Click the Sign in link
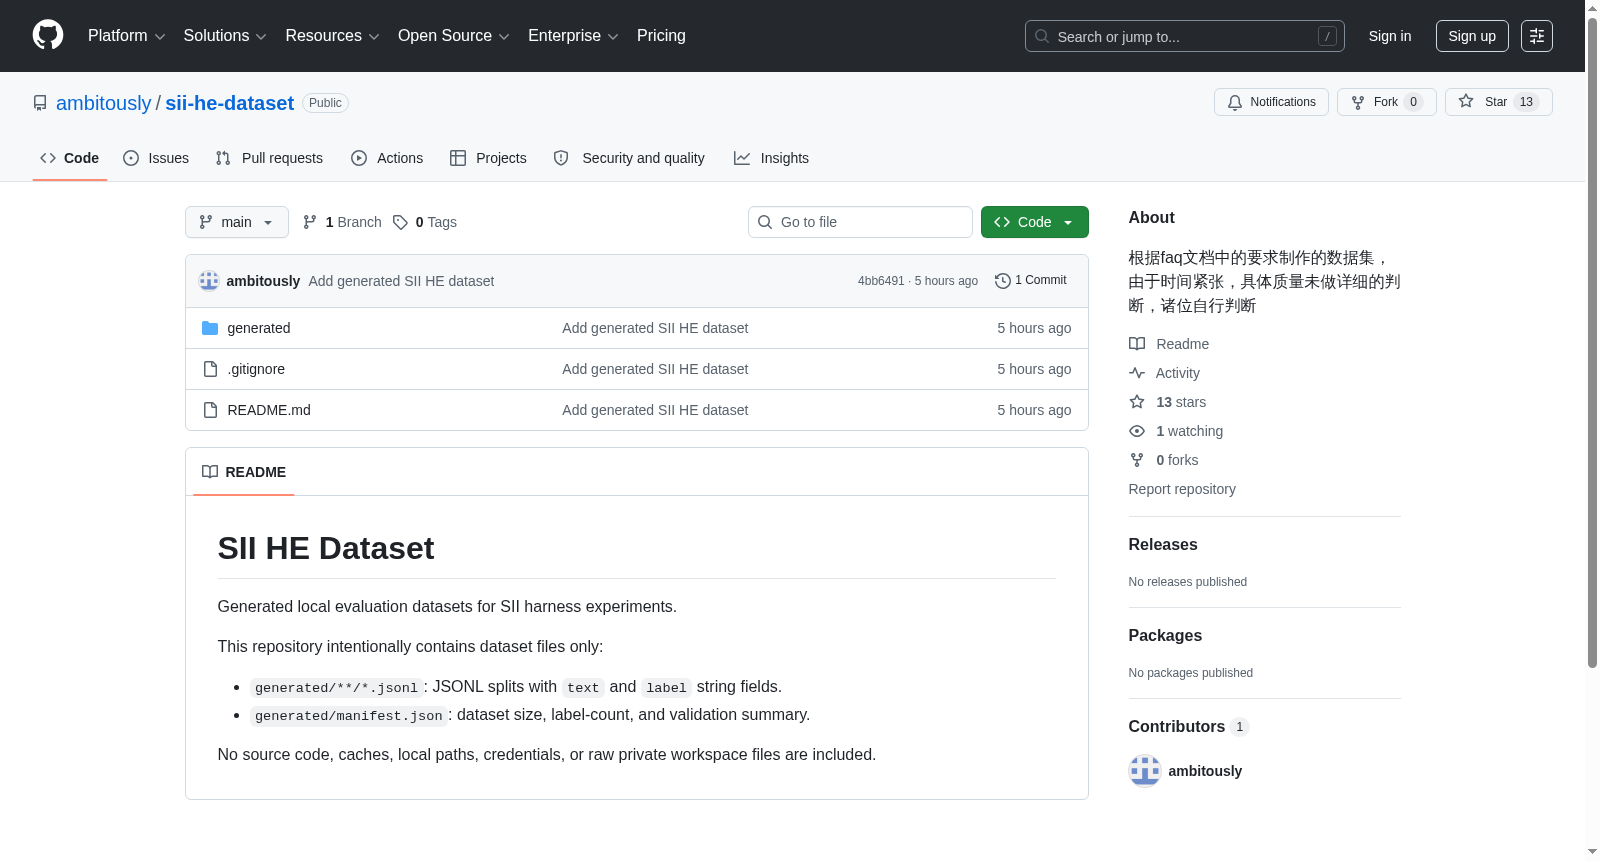Screen dimensions: 1600x861 pos(1390,36)
